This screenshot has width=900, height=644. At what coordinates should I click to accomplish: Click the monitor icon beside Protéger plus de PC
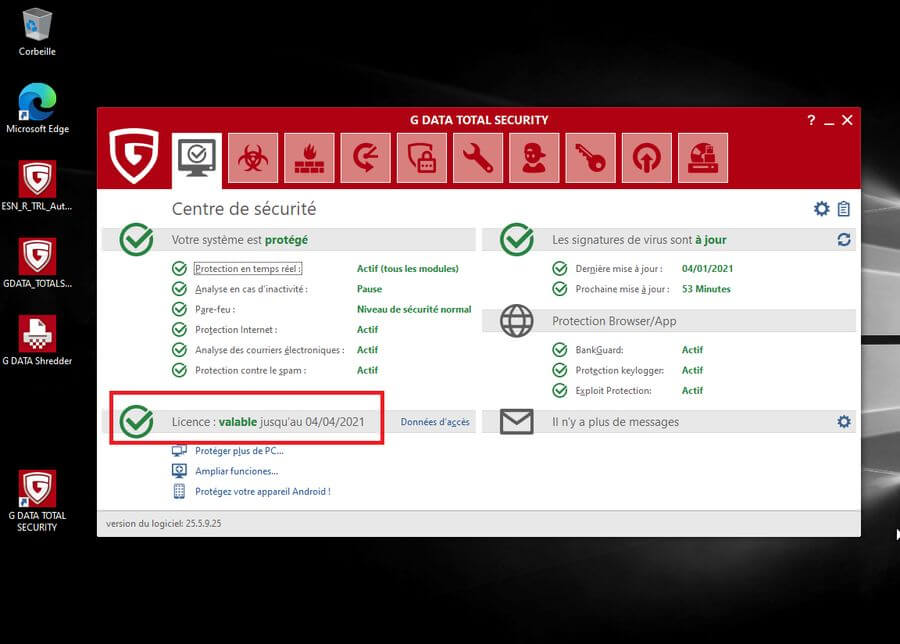point(179,451)
